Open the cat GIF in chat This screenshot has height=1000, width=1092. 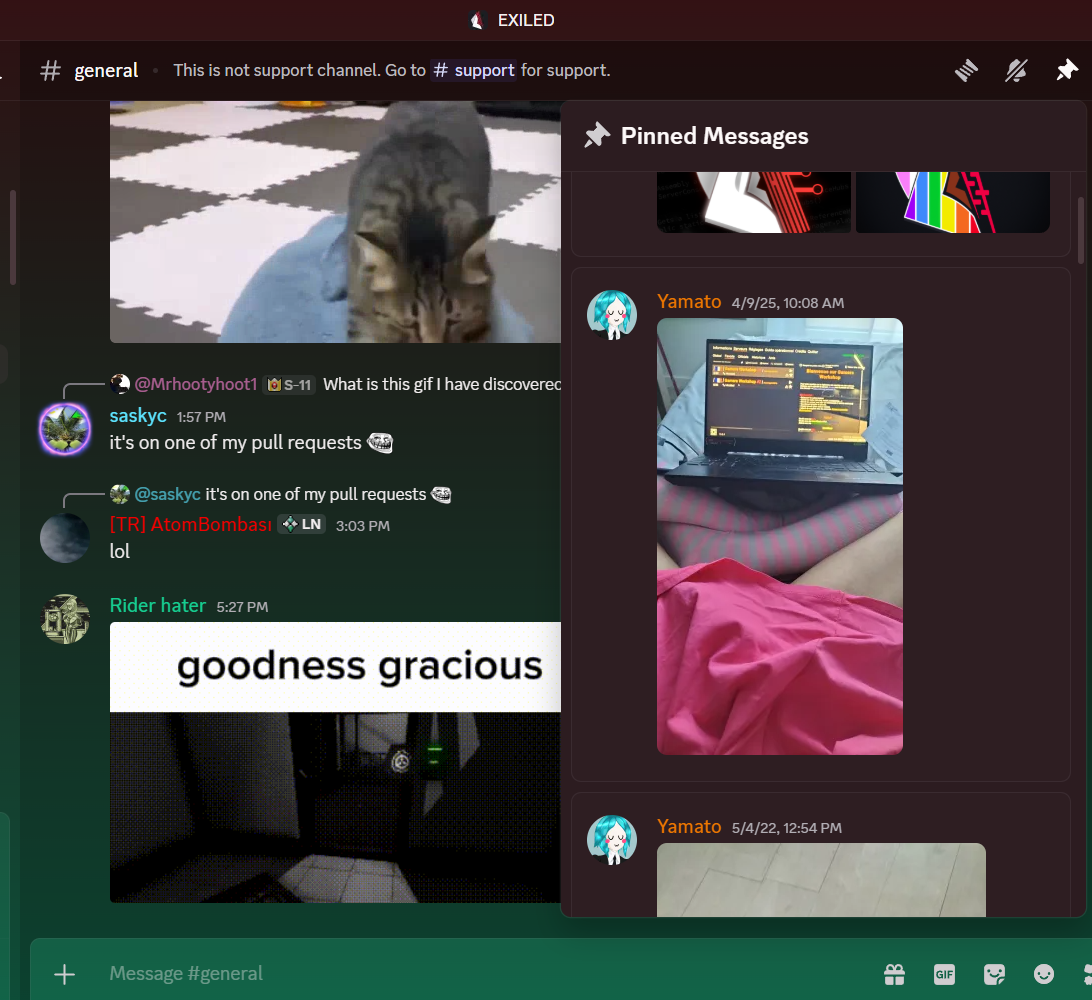click(335, 222)
